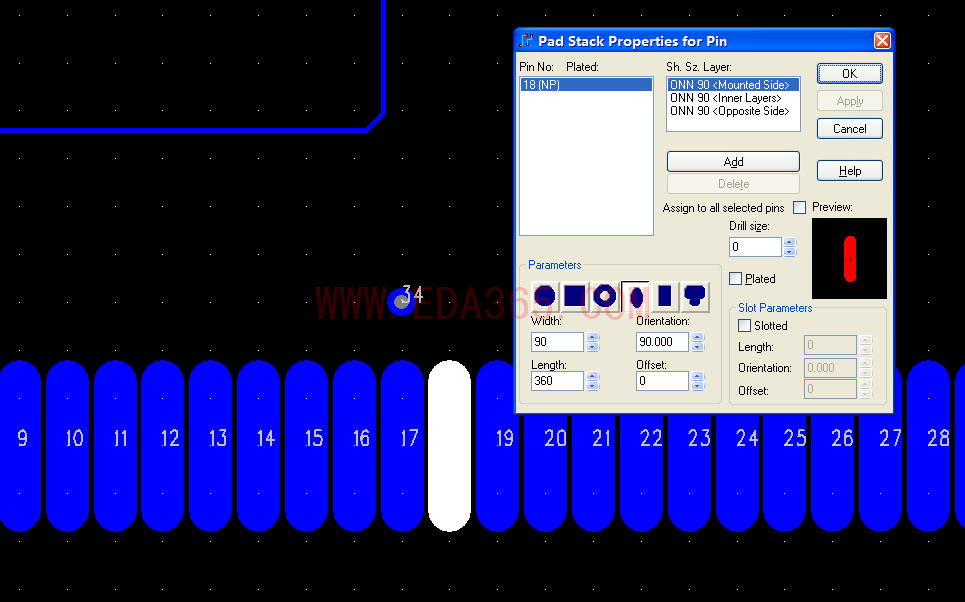Increase pad Length with up arrow
This screenshot has width=965, height=602.
pos(592,376)
